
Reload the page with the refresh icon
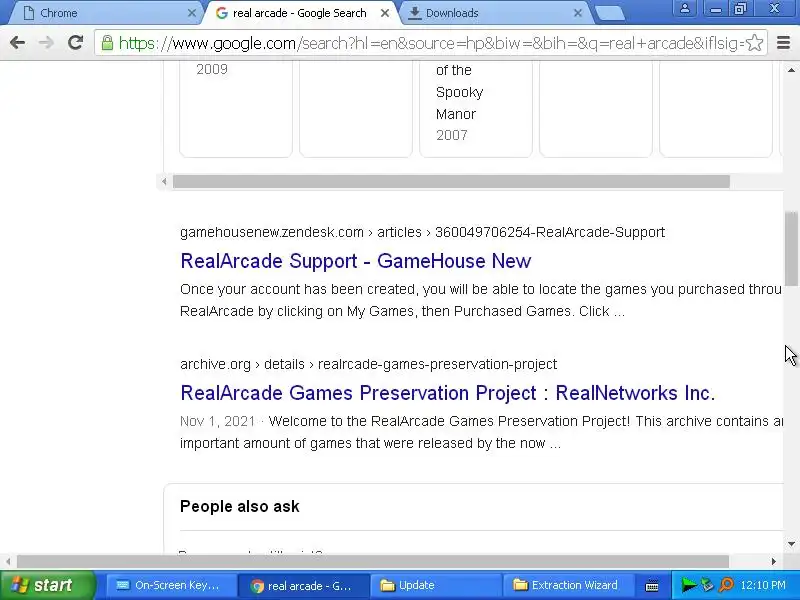tap(76, 43)
